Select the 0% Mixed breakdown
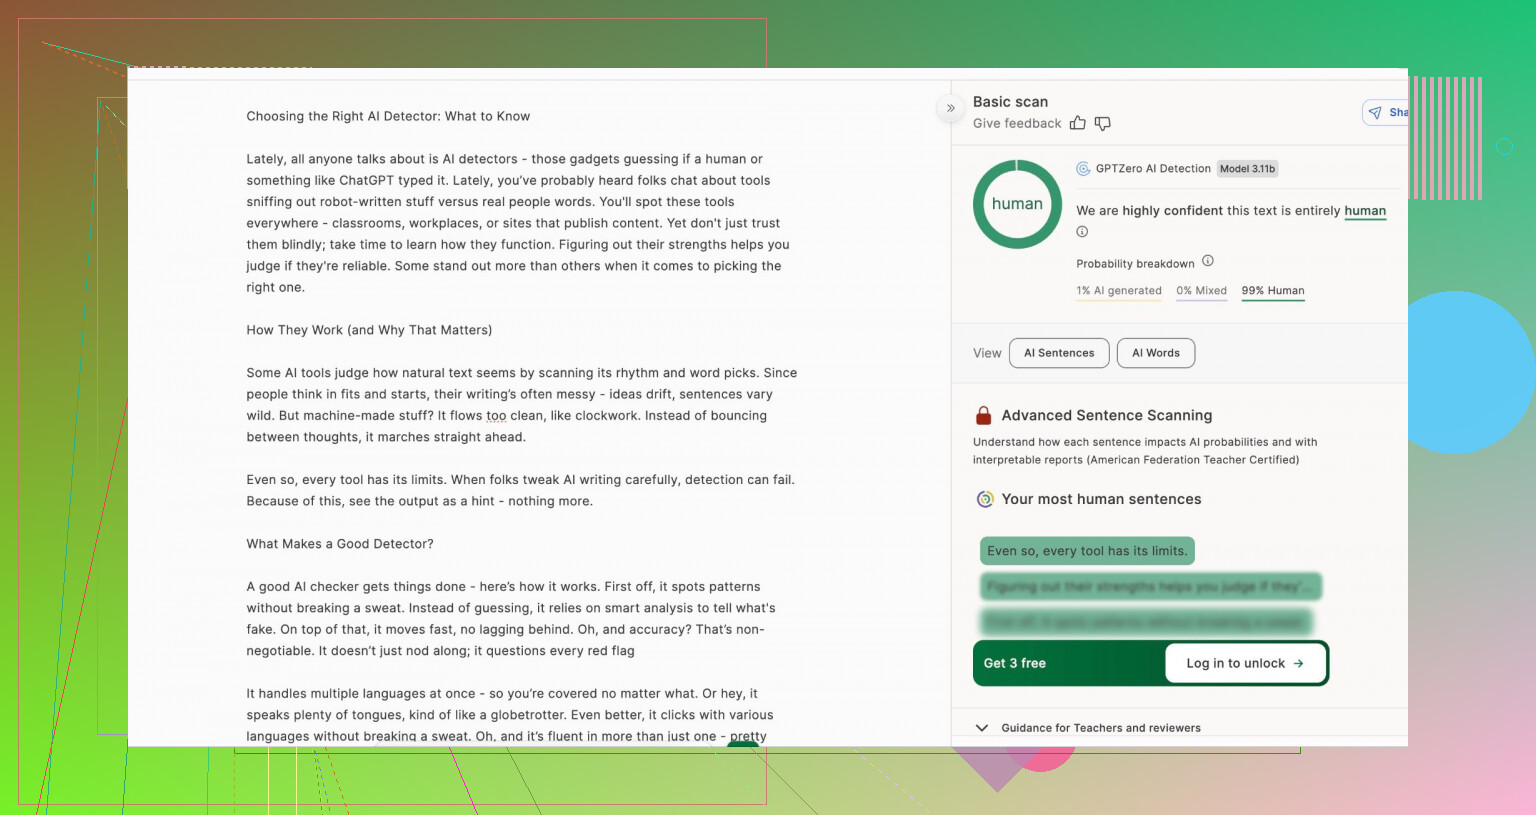This screenshot has height=815, width=1536. [1201, 291]
